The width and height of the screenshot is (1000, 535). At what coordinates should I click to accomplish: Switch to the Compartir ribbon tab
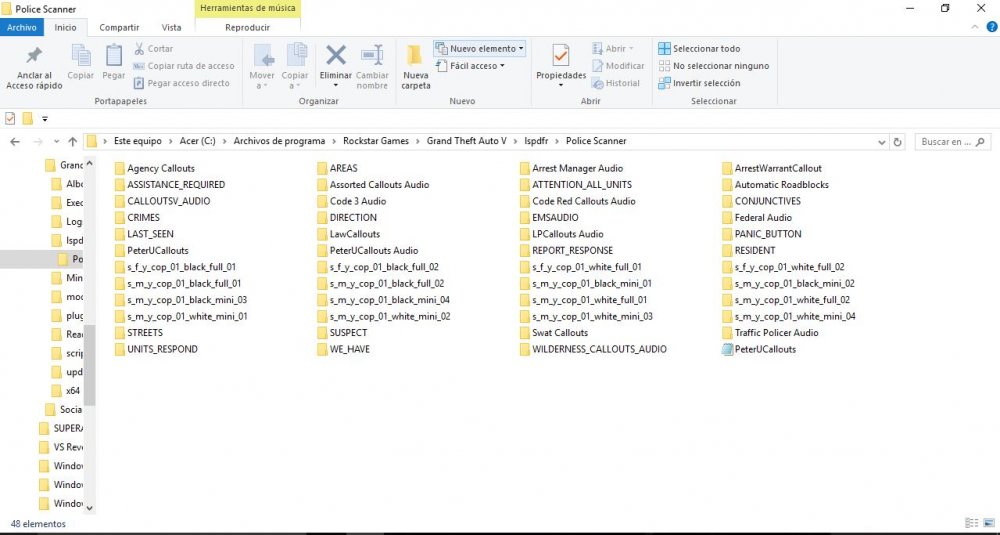(x=119, y=27)
